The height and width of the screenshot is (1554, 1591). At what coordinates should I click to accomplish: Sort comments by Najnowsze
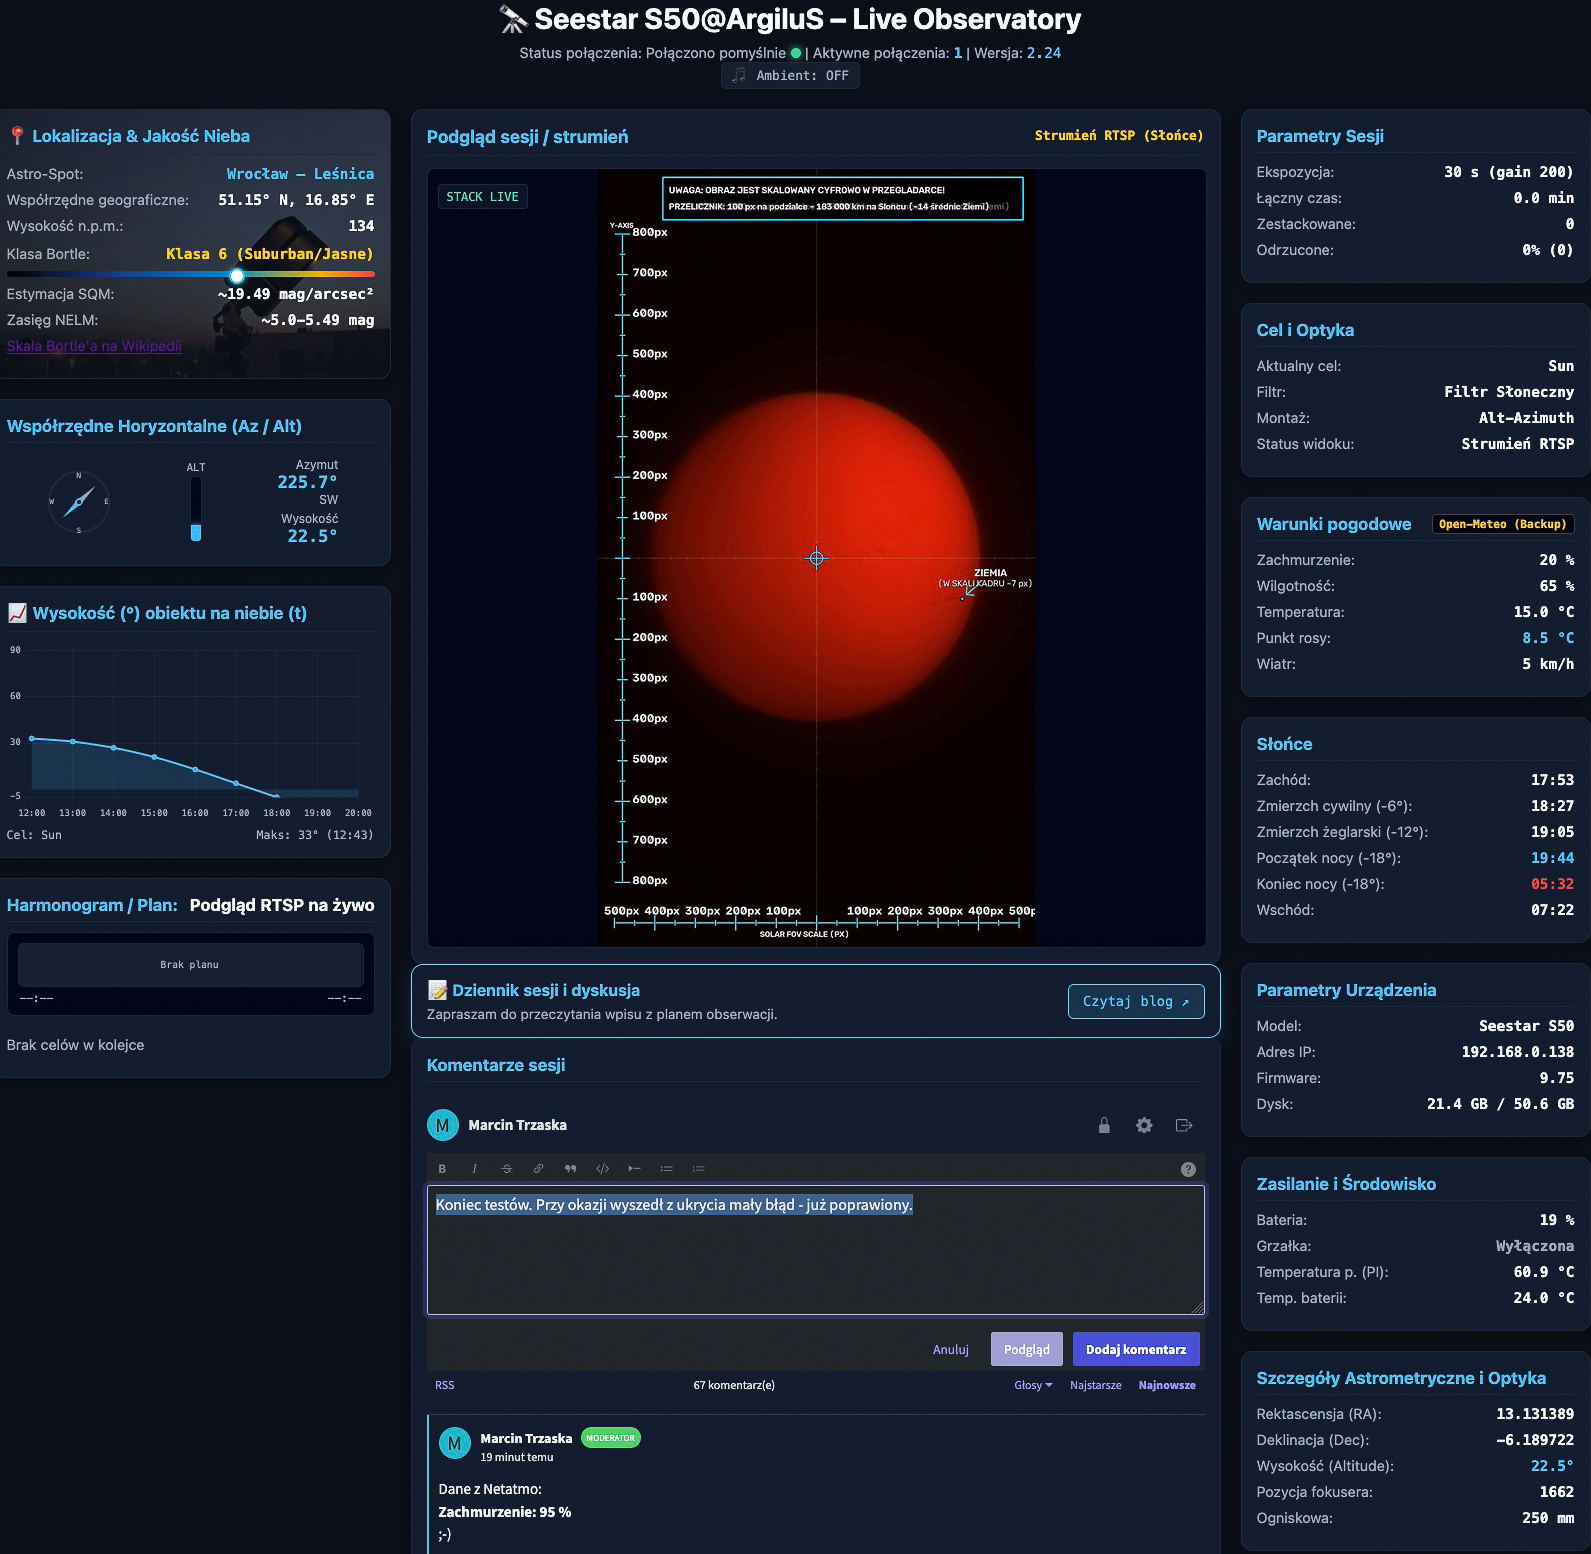tap(1167, 1385)
